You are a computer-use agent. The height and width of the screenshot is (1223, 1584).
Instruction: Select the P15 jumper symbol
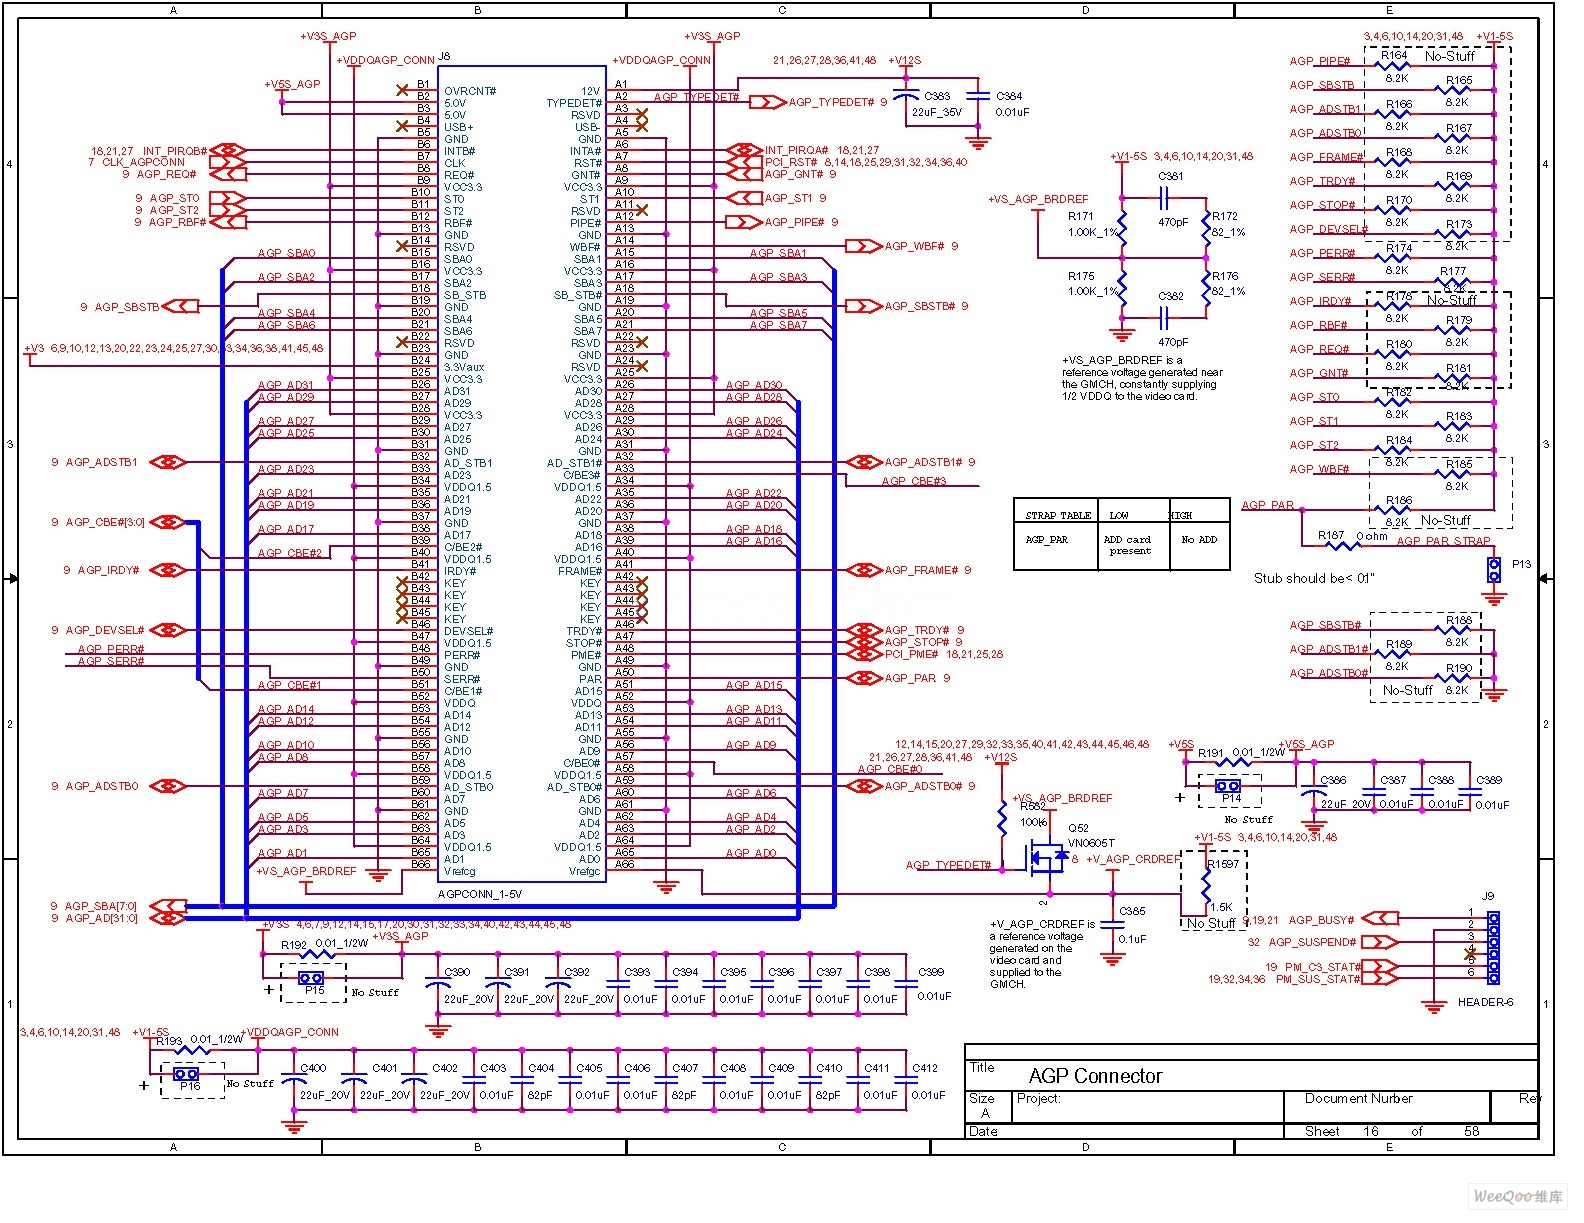point(311,978)
